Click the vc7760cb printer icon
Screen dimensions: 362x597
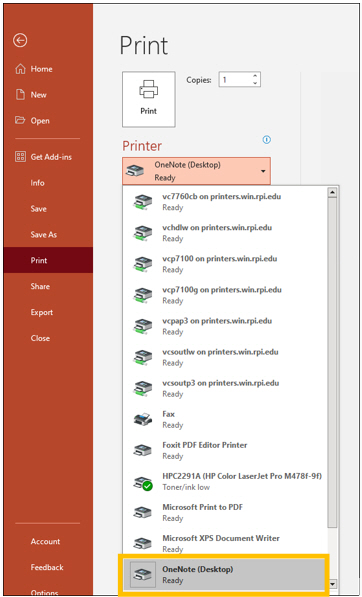[143, 201]
